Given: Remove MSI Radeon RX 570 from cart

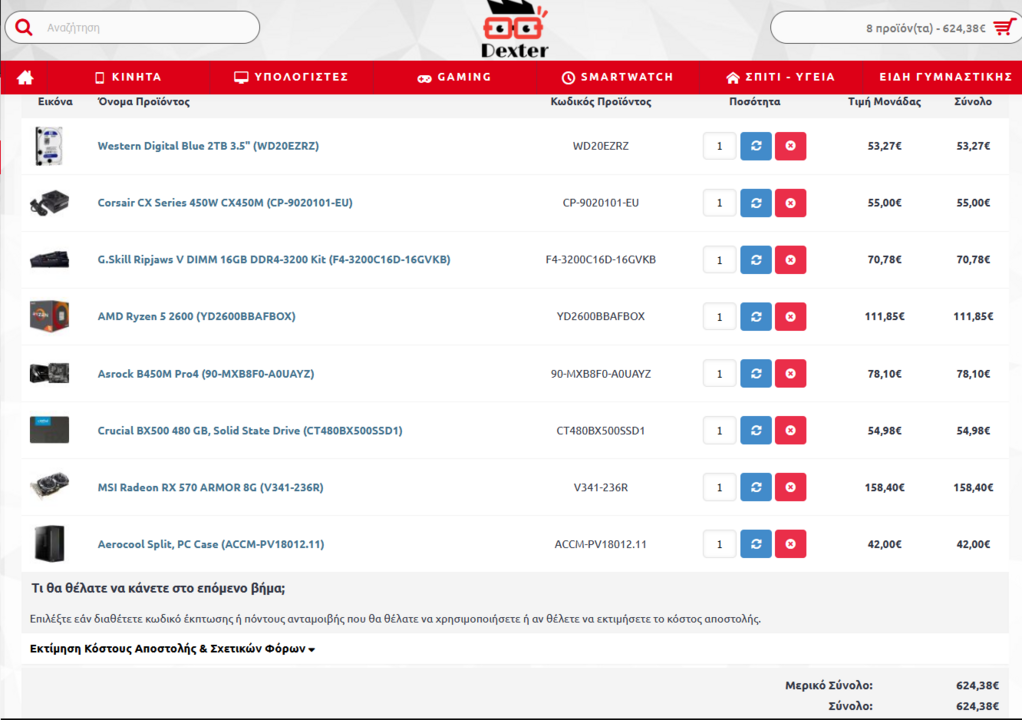Looking at the screenshot, I should (791, 487).
